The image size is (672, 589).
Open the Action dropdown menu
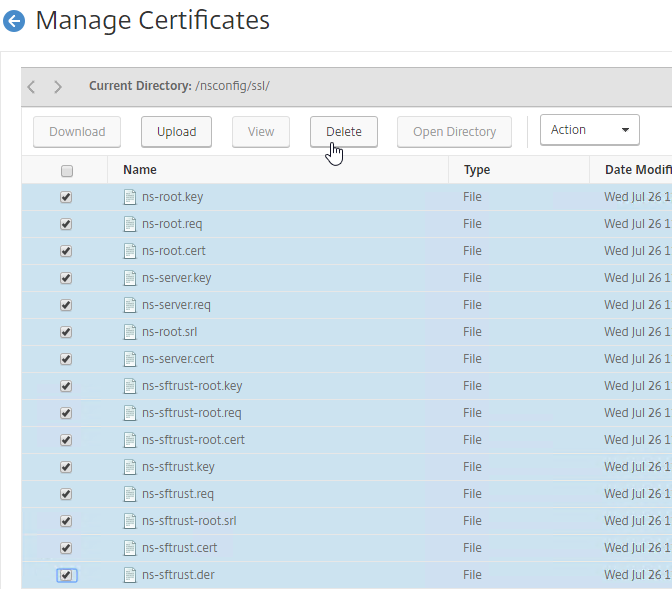590,130
